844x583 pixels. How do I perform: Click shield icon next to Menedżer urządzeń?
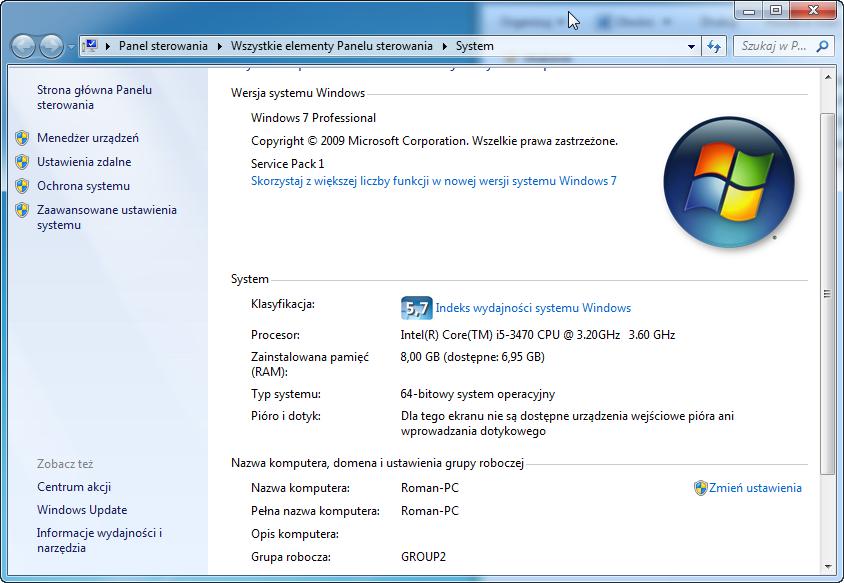click(22, 138)
